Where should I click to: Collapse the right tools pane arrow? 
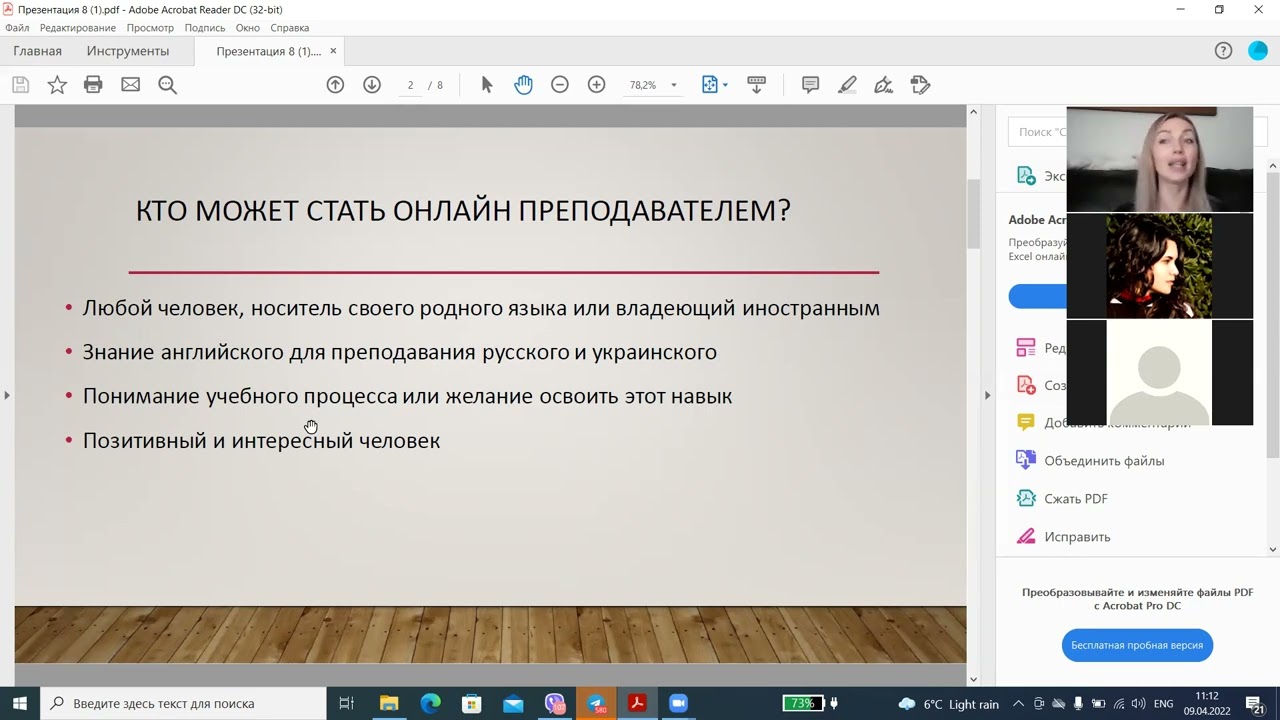tap(987, 395)
